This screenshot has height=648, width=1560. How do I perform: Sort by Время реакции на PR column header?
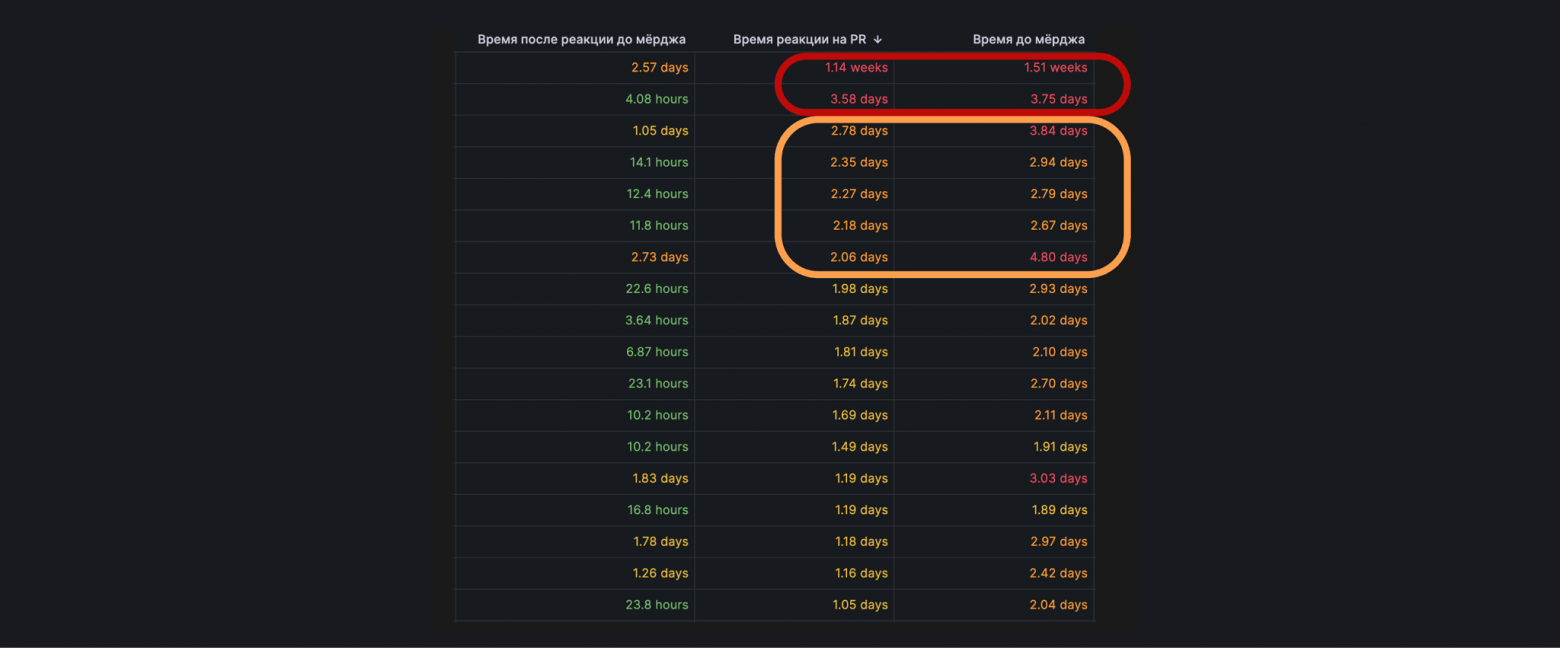(x=799, y=40)
